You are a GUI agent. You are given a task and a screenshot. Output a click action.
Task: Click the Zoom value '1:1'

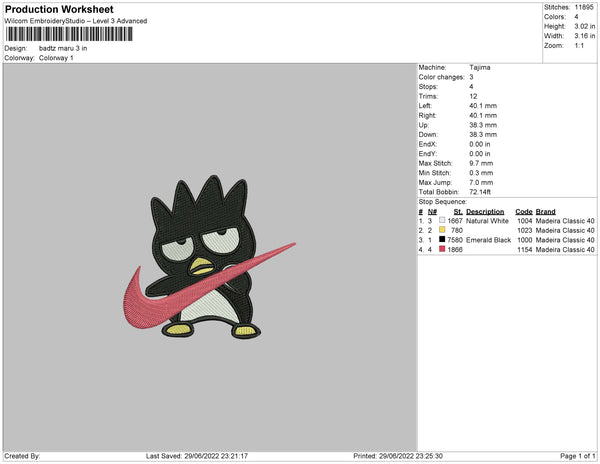[x=579, y=46]
